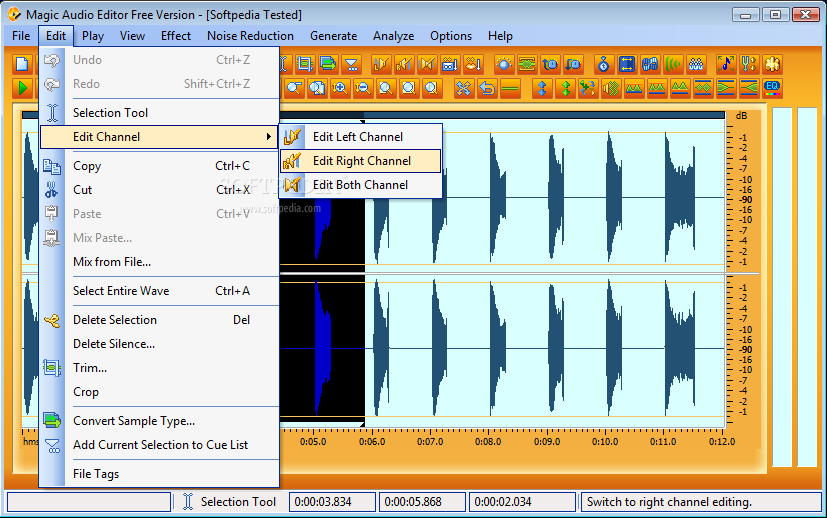Click the fade out triangle toolbar icon

click(x=726, y=88)
